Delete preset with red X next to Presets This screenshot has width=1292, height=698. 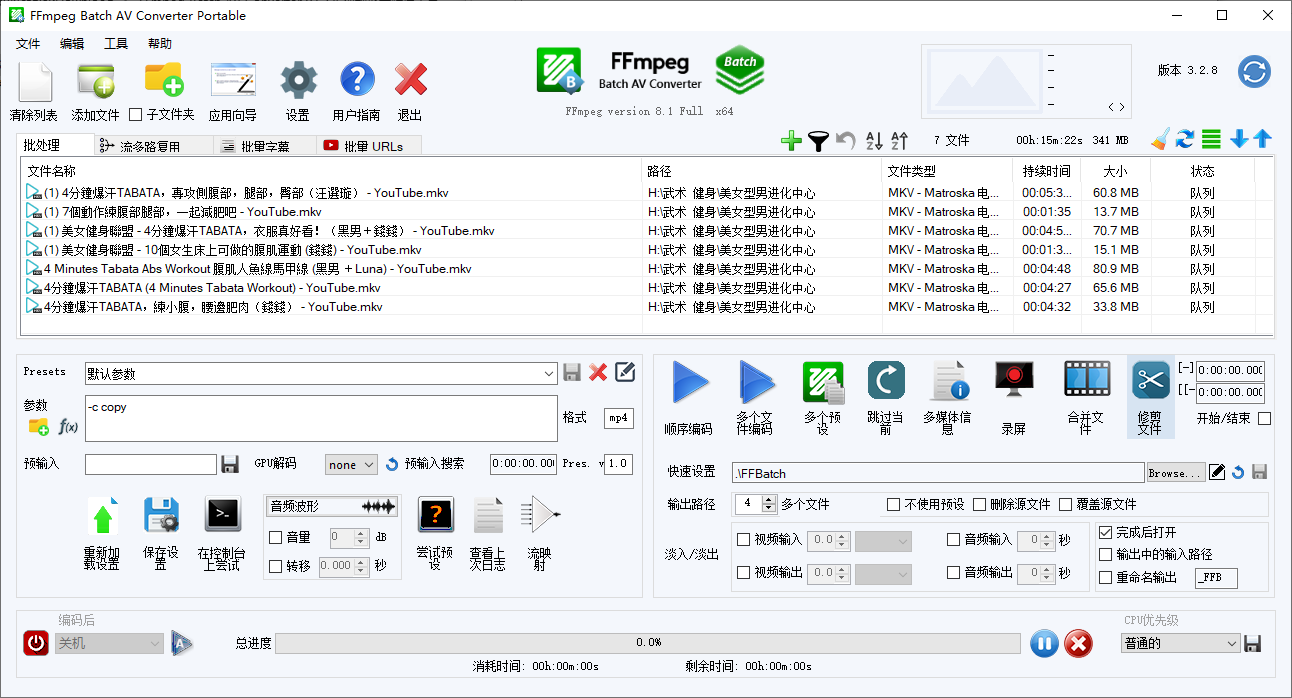coord(598,373)
